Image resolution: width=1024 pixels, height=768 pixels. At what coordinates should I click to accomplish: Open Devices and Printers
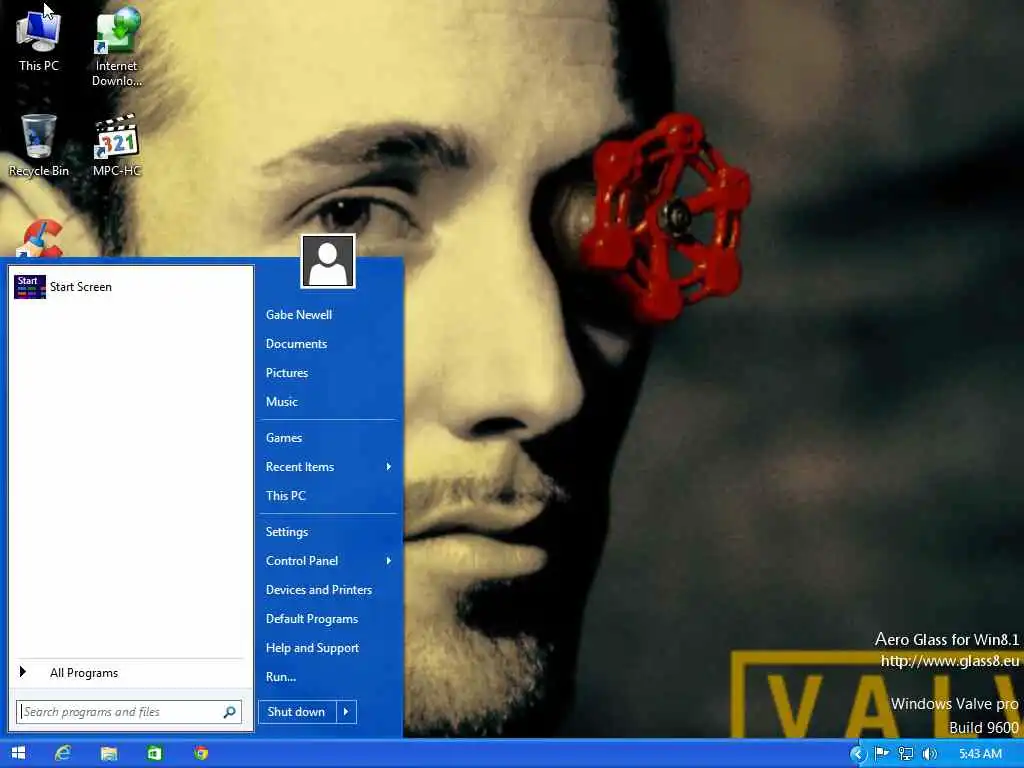[x=319, y=590]
